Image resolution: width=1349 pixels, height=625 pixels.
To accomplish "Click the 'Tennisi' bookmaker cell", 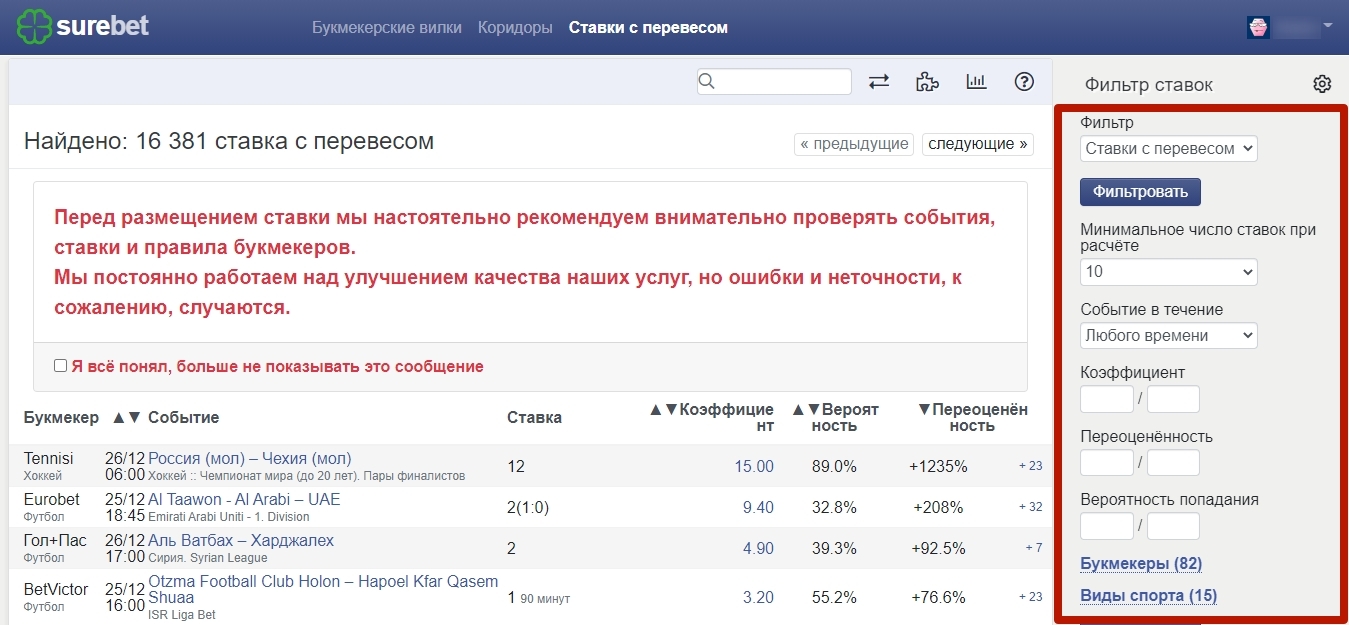I will click(49, 458).
